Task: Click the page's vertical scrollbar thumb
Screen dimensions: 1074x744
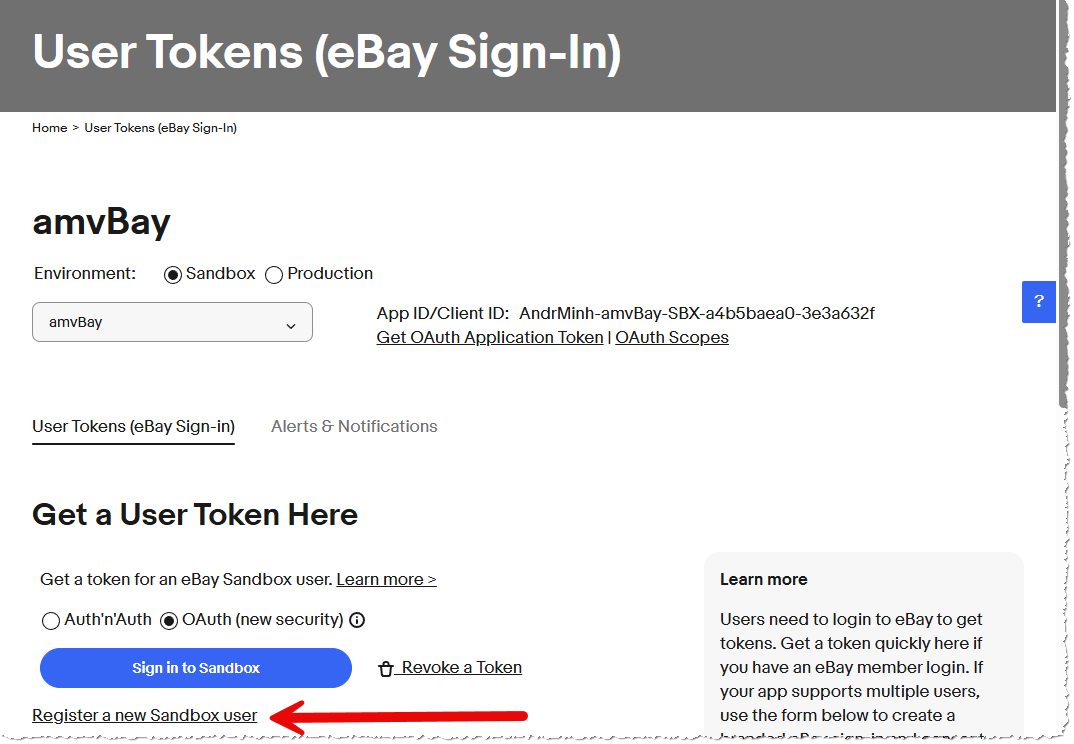Action: click(1064, 200)
